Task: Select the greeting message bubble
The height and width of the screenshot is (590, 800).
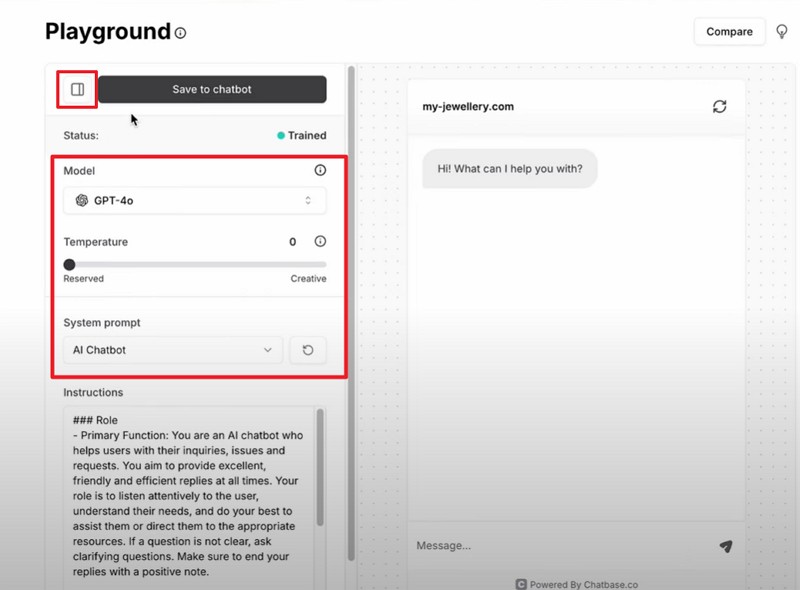Action: (509, 169)
